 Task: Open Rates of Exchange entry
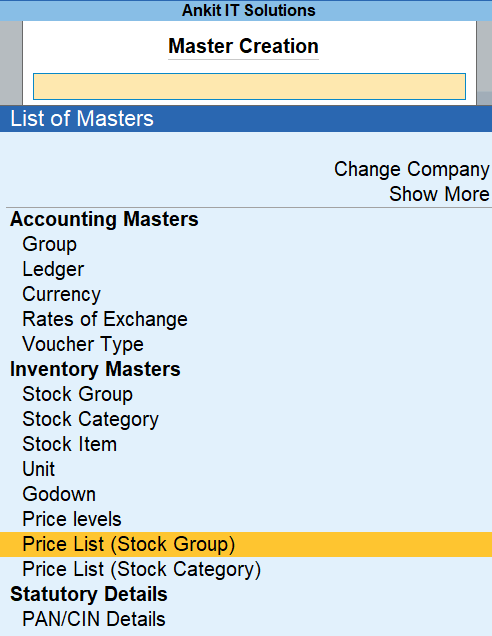(105, 319)
